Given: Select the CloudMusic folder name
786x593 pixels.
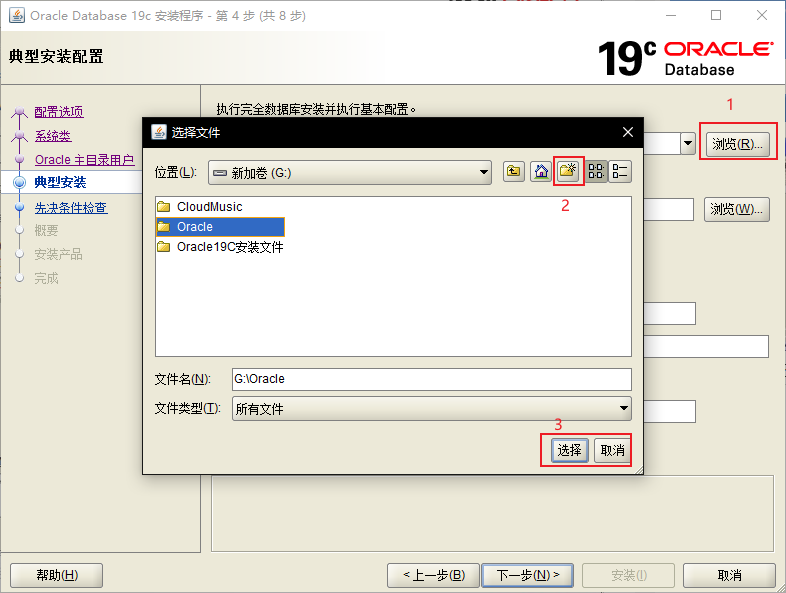Looking at the screenshot, I should pyautogui.click(x=210, y=207).
